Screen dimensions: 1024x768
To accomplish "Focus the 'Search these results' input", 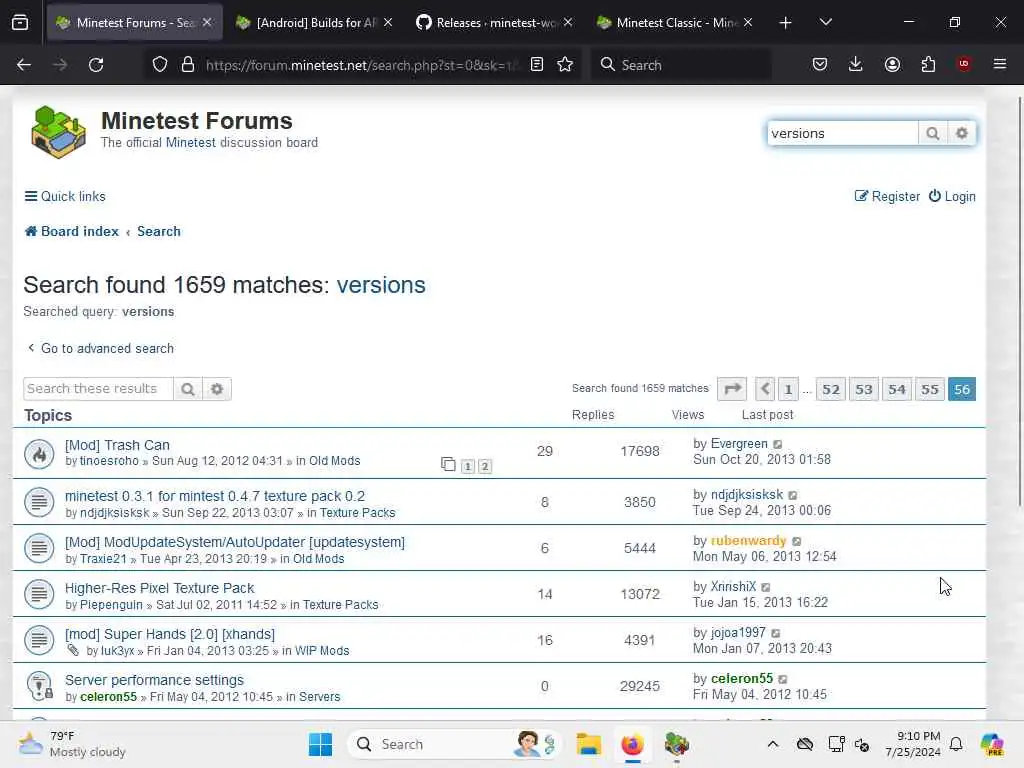I will [99, 389].
